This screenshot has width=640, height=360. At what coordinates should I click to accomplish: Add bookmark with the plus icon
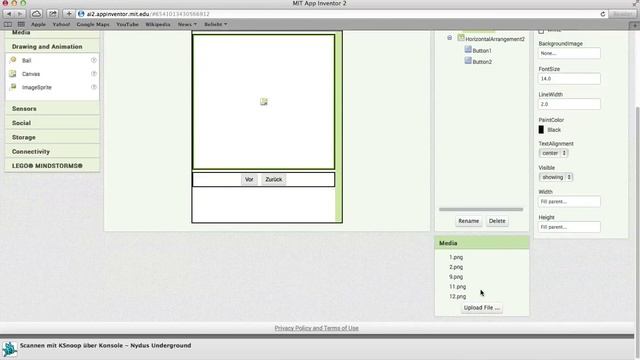coord(69,14)
